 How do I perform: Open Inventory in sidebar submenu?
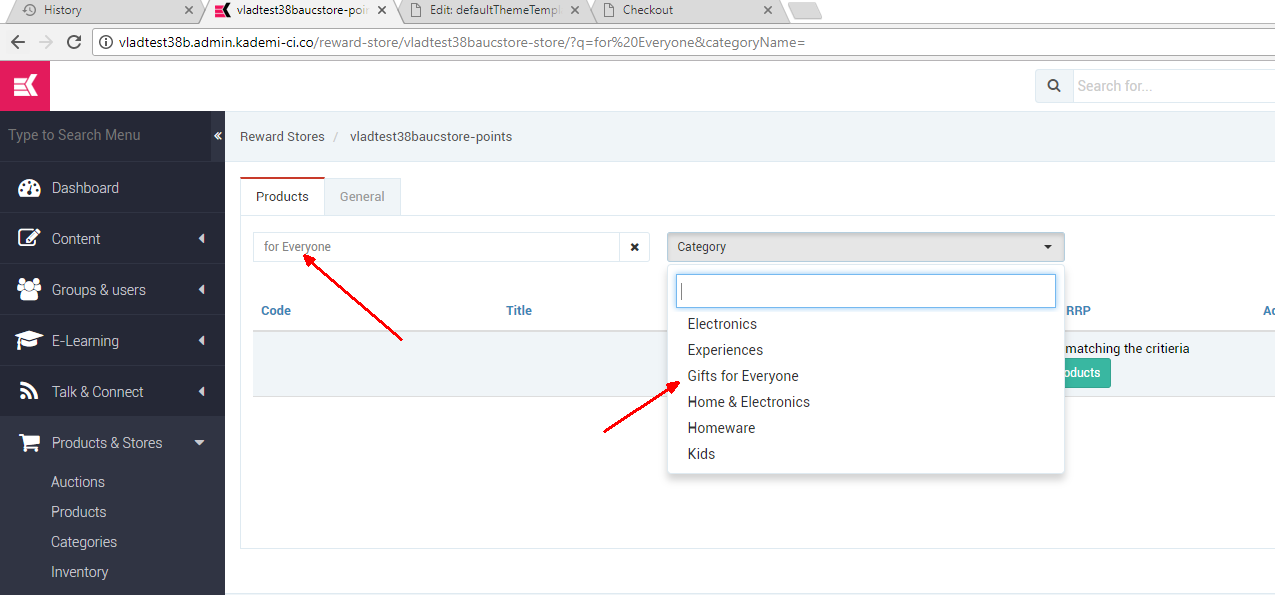point(80,572)
